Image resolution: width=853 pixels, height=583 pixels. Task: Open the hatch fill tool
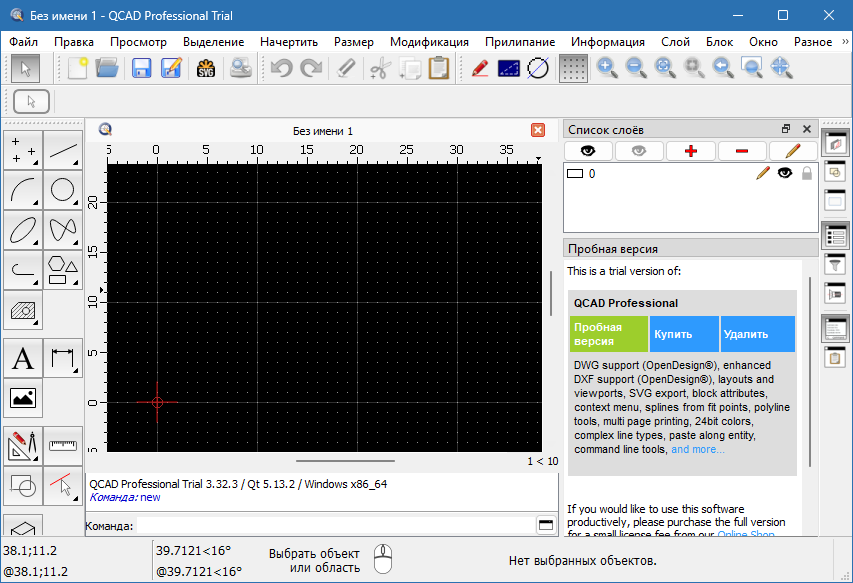tap(23, 311)
